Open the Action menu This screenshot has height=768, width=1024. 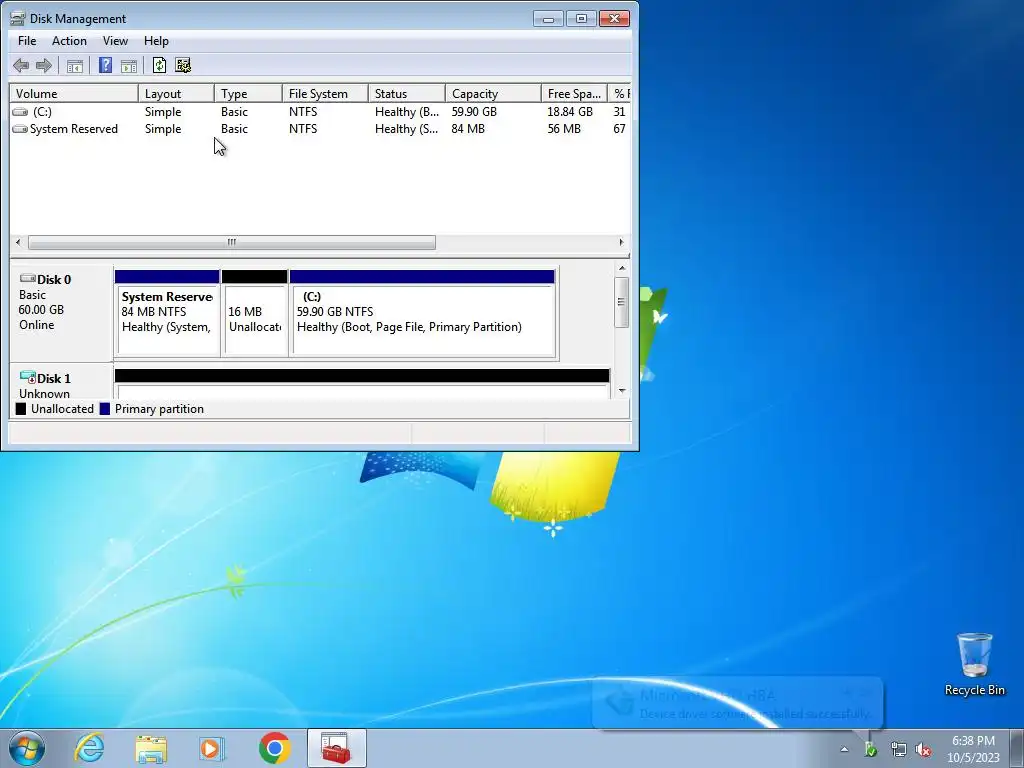tap(69, 40)
